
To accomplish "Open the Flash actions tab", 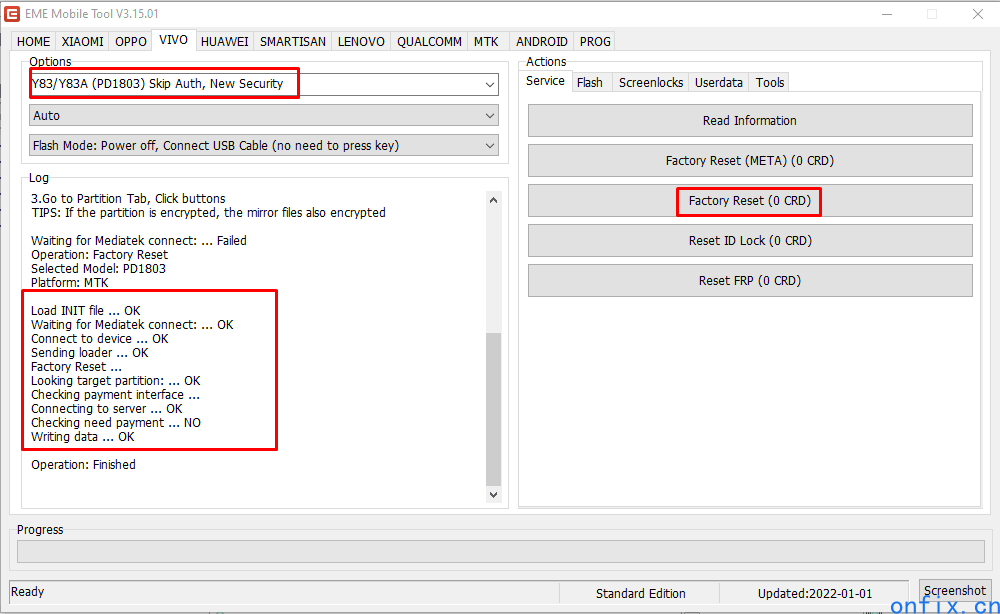I will [590, 82].
